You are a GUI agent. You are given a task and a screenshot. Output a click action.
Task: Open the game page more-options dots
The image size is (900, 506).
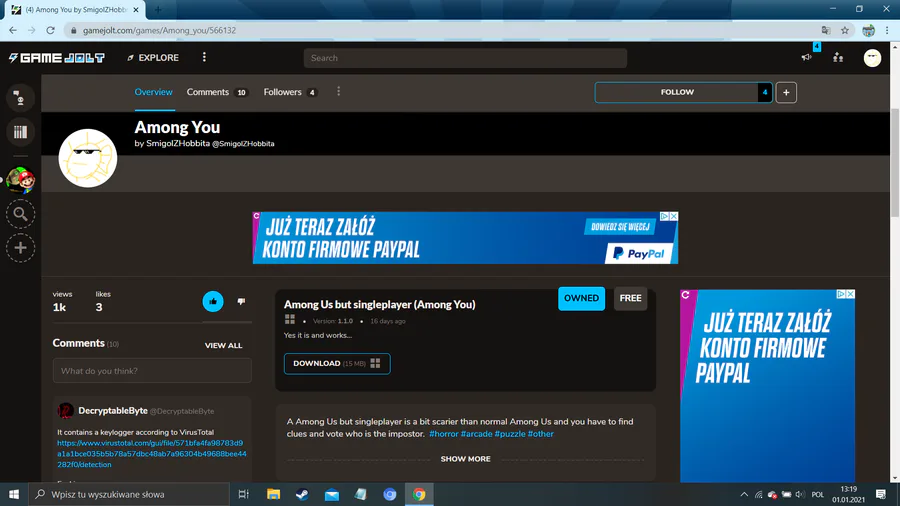(x=338, y=92)
